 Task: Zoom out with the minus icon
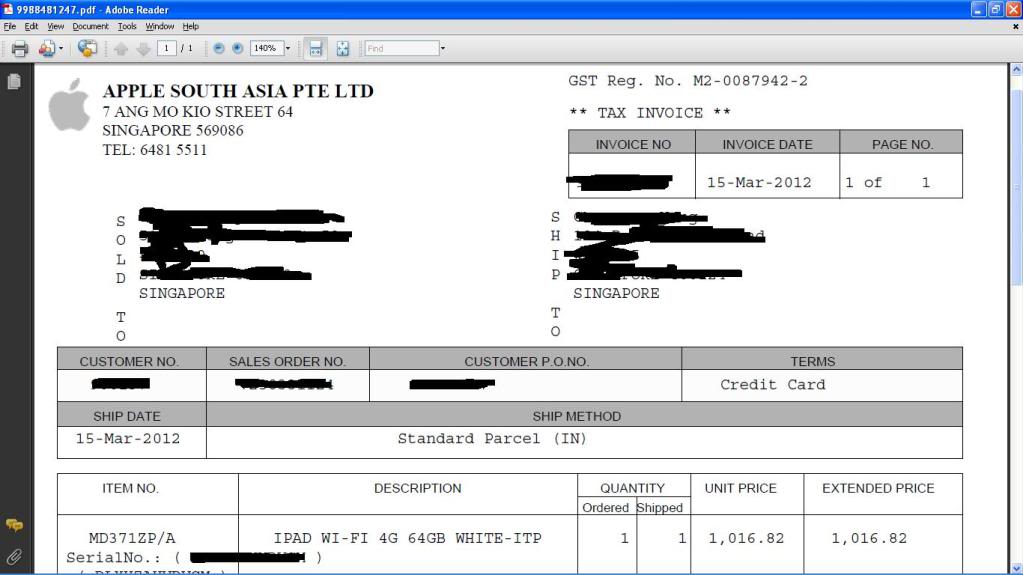click(219, 48)
